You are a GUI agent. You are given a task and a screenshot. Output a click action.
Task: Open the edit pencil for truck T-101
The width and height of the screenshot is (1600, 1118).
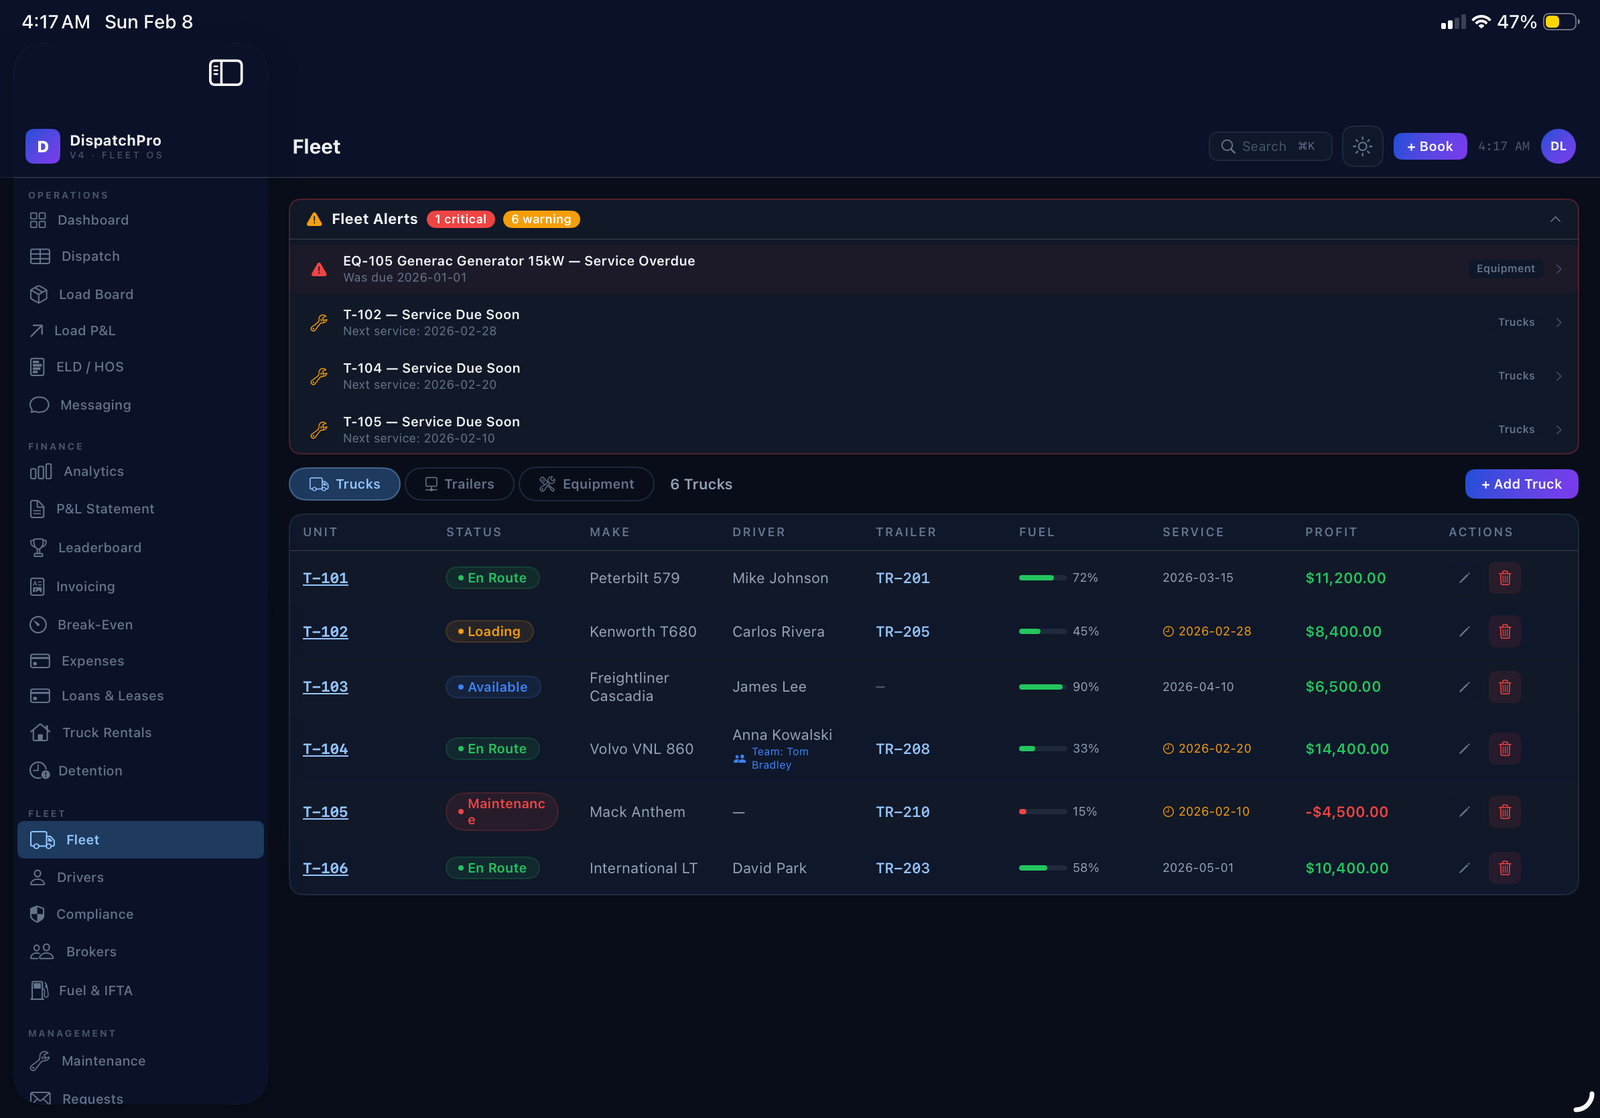pos(1464,577)
